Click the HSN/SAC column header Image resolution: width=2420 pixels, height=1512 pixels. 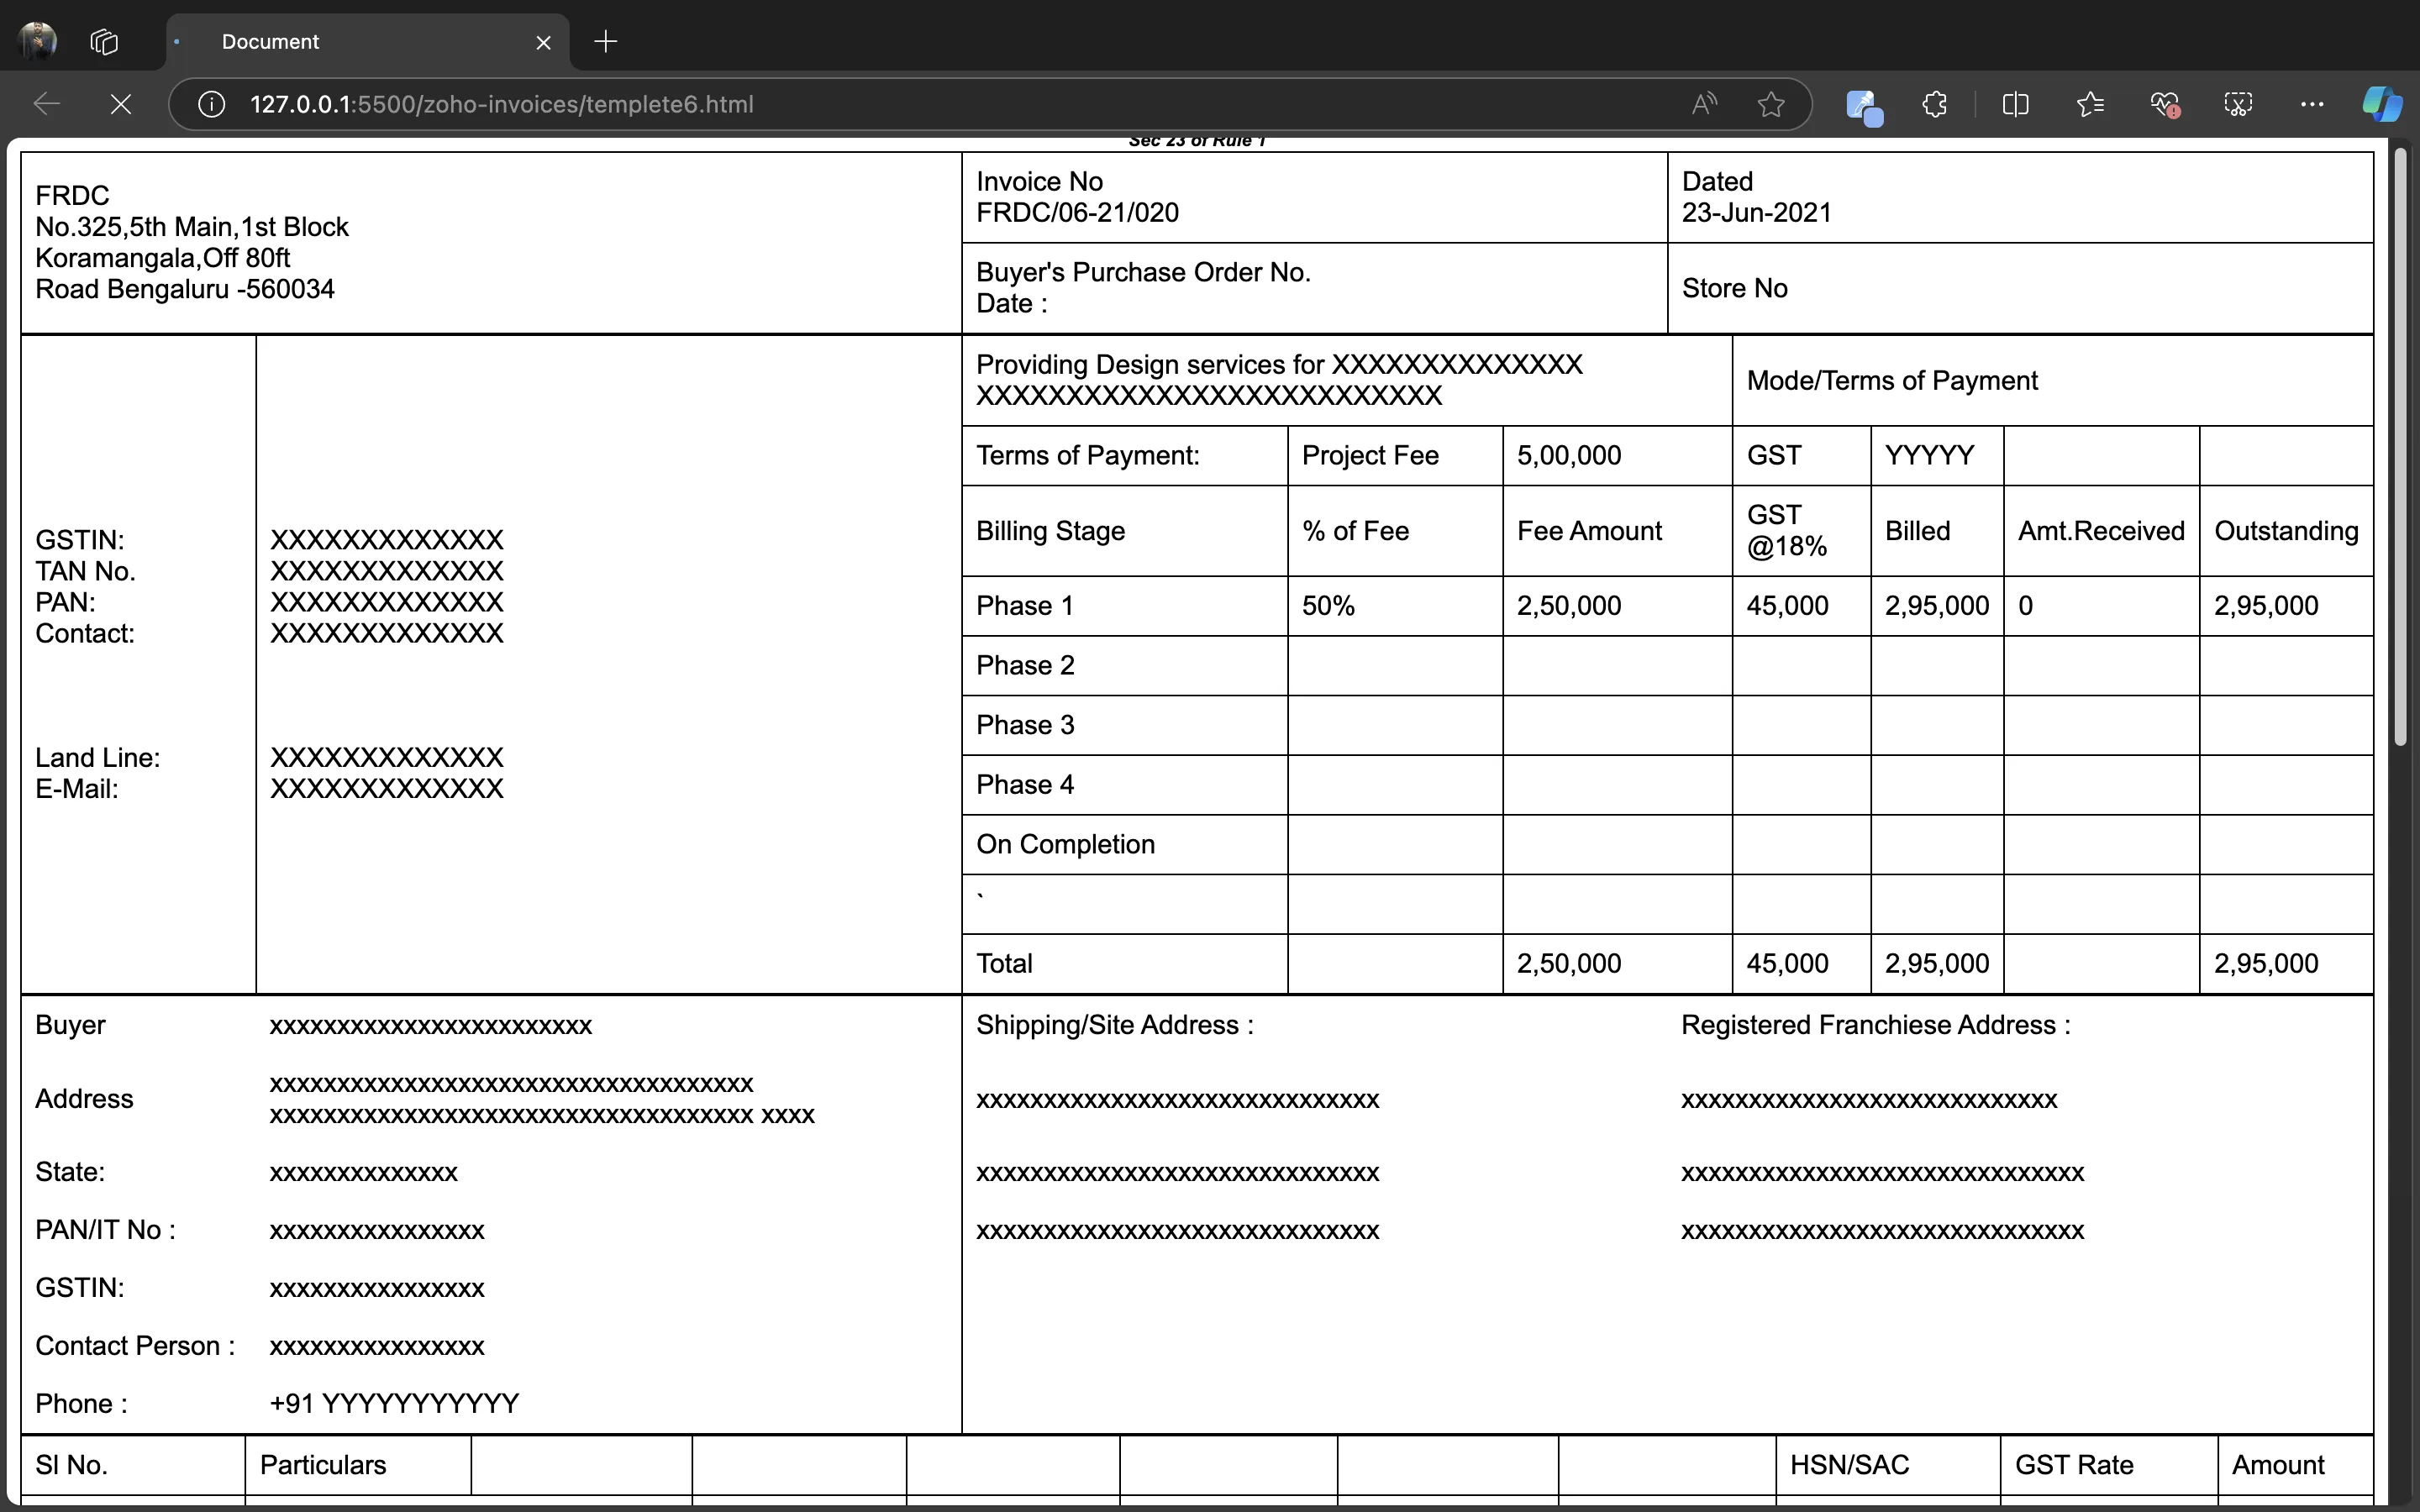(x=1849, y=1466)
